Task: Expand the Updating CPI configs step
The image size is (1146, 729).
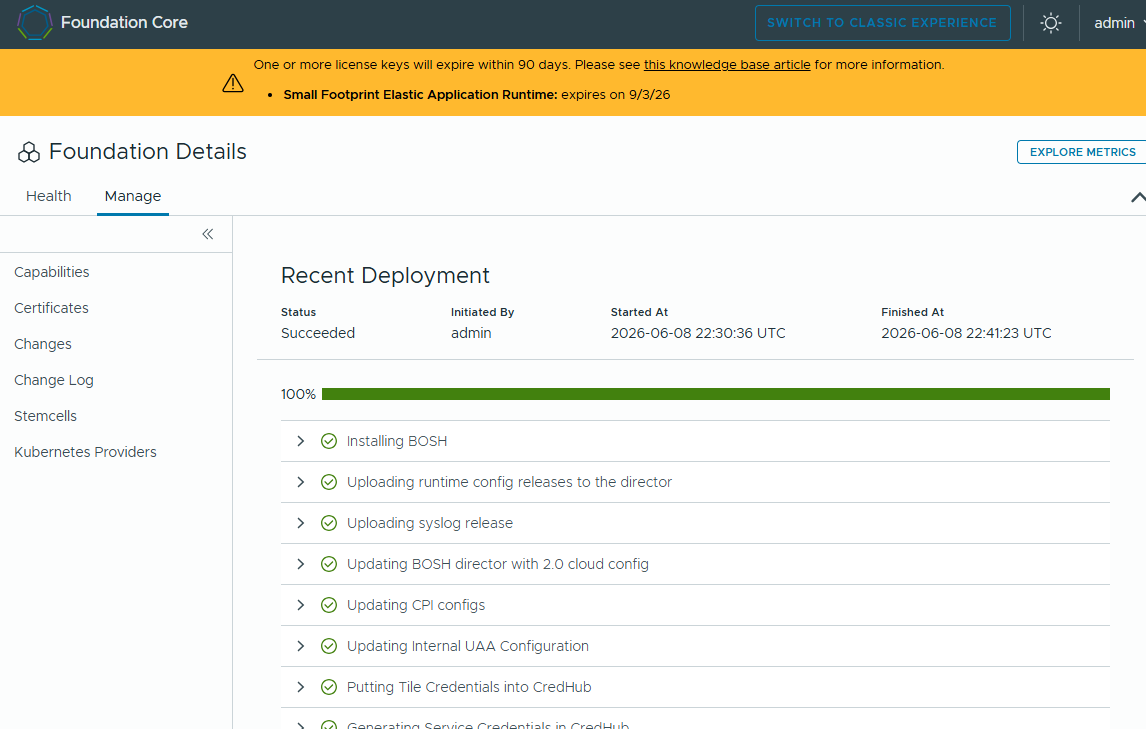Action: click(300, 605)
